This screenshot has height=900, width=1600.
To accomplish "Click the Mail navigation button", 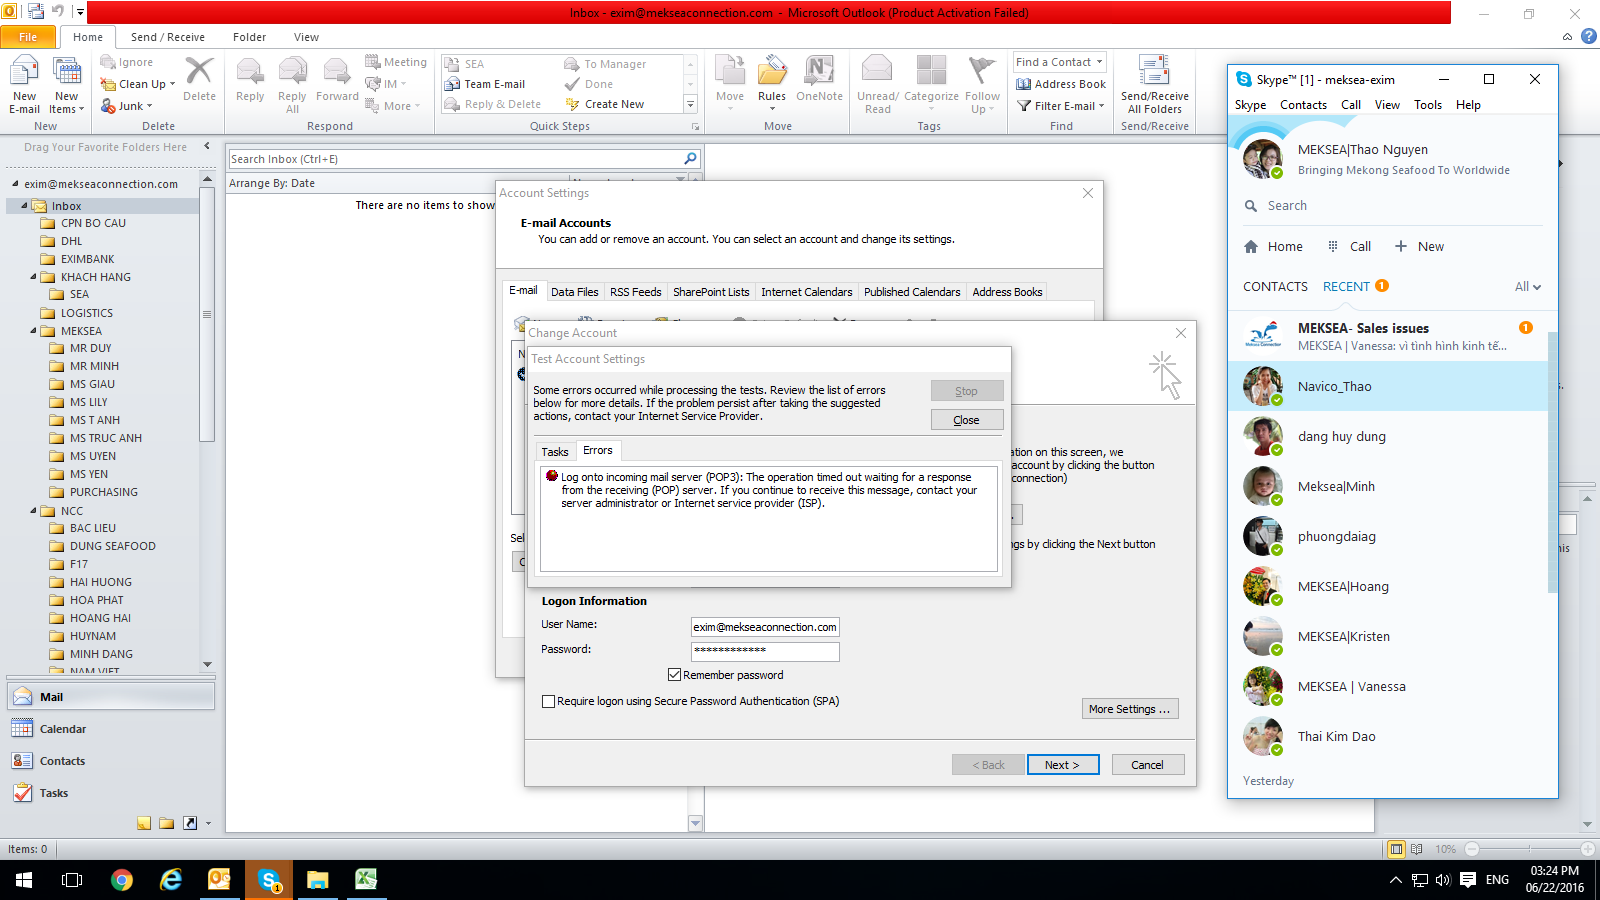I will point(111,697).
